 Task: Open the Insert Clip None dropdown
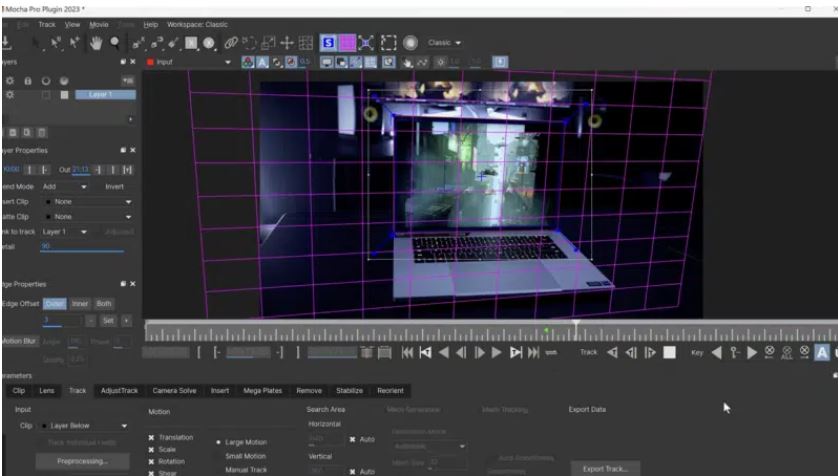click(87, 202)
